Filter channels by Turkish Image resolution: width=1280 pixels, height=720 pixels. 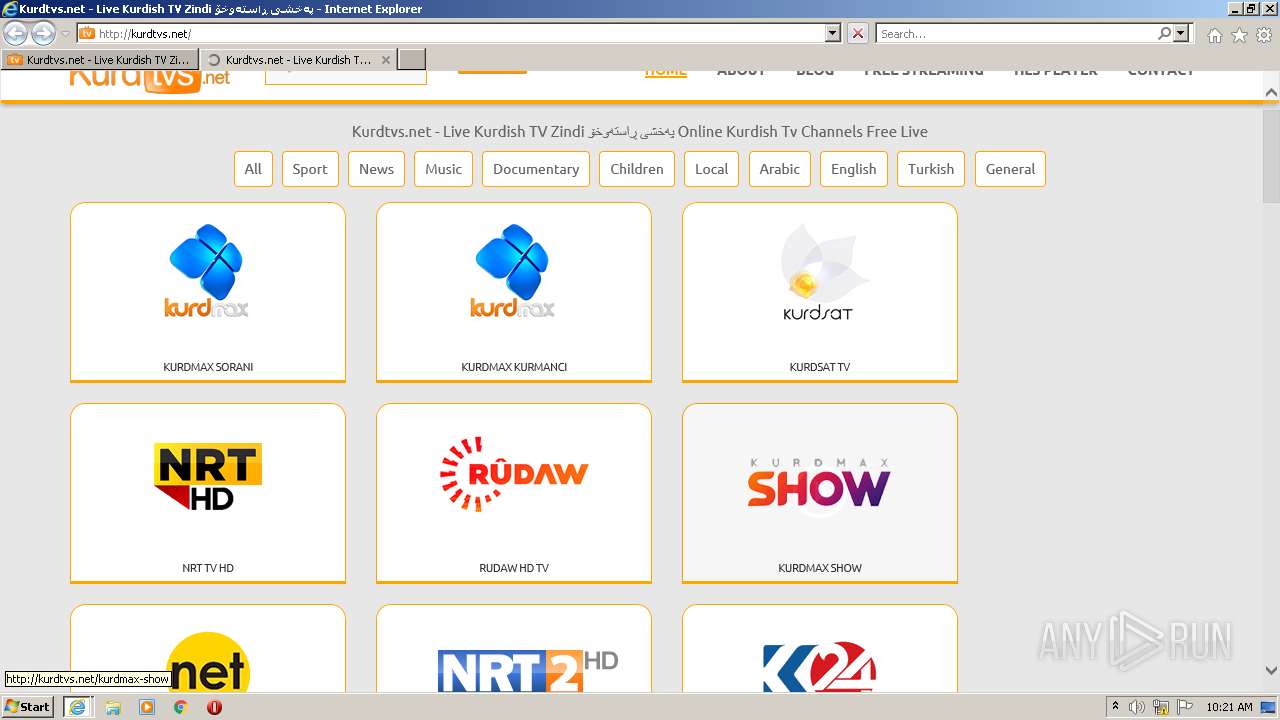coord(931,169)
